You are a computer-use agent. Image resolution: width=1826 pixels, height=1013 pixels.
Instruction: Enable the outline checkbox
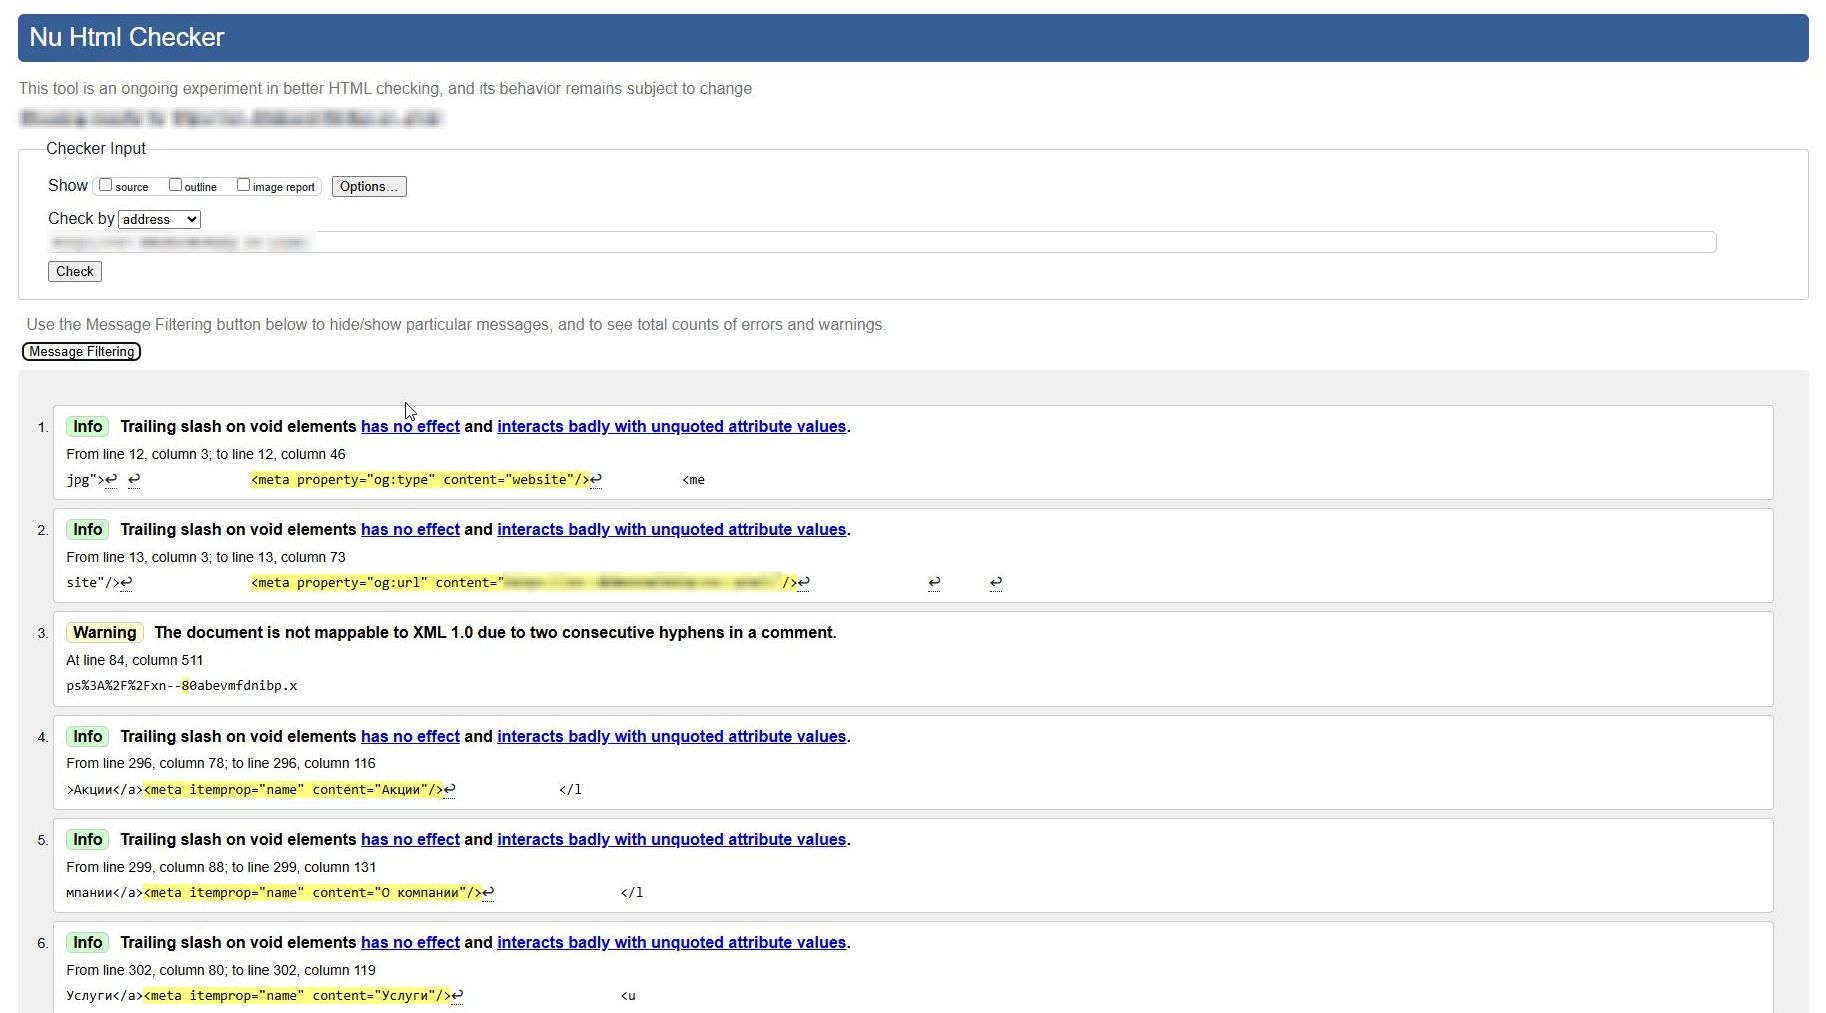tap(175, 185)
